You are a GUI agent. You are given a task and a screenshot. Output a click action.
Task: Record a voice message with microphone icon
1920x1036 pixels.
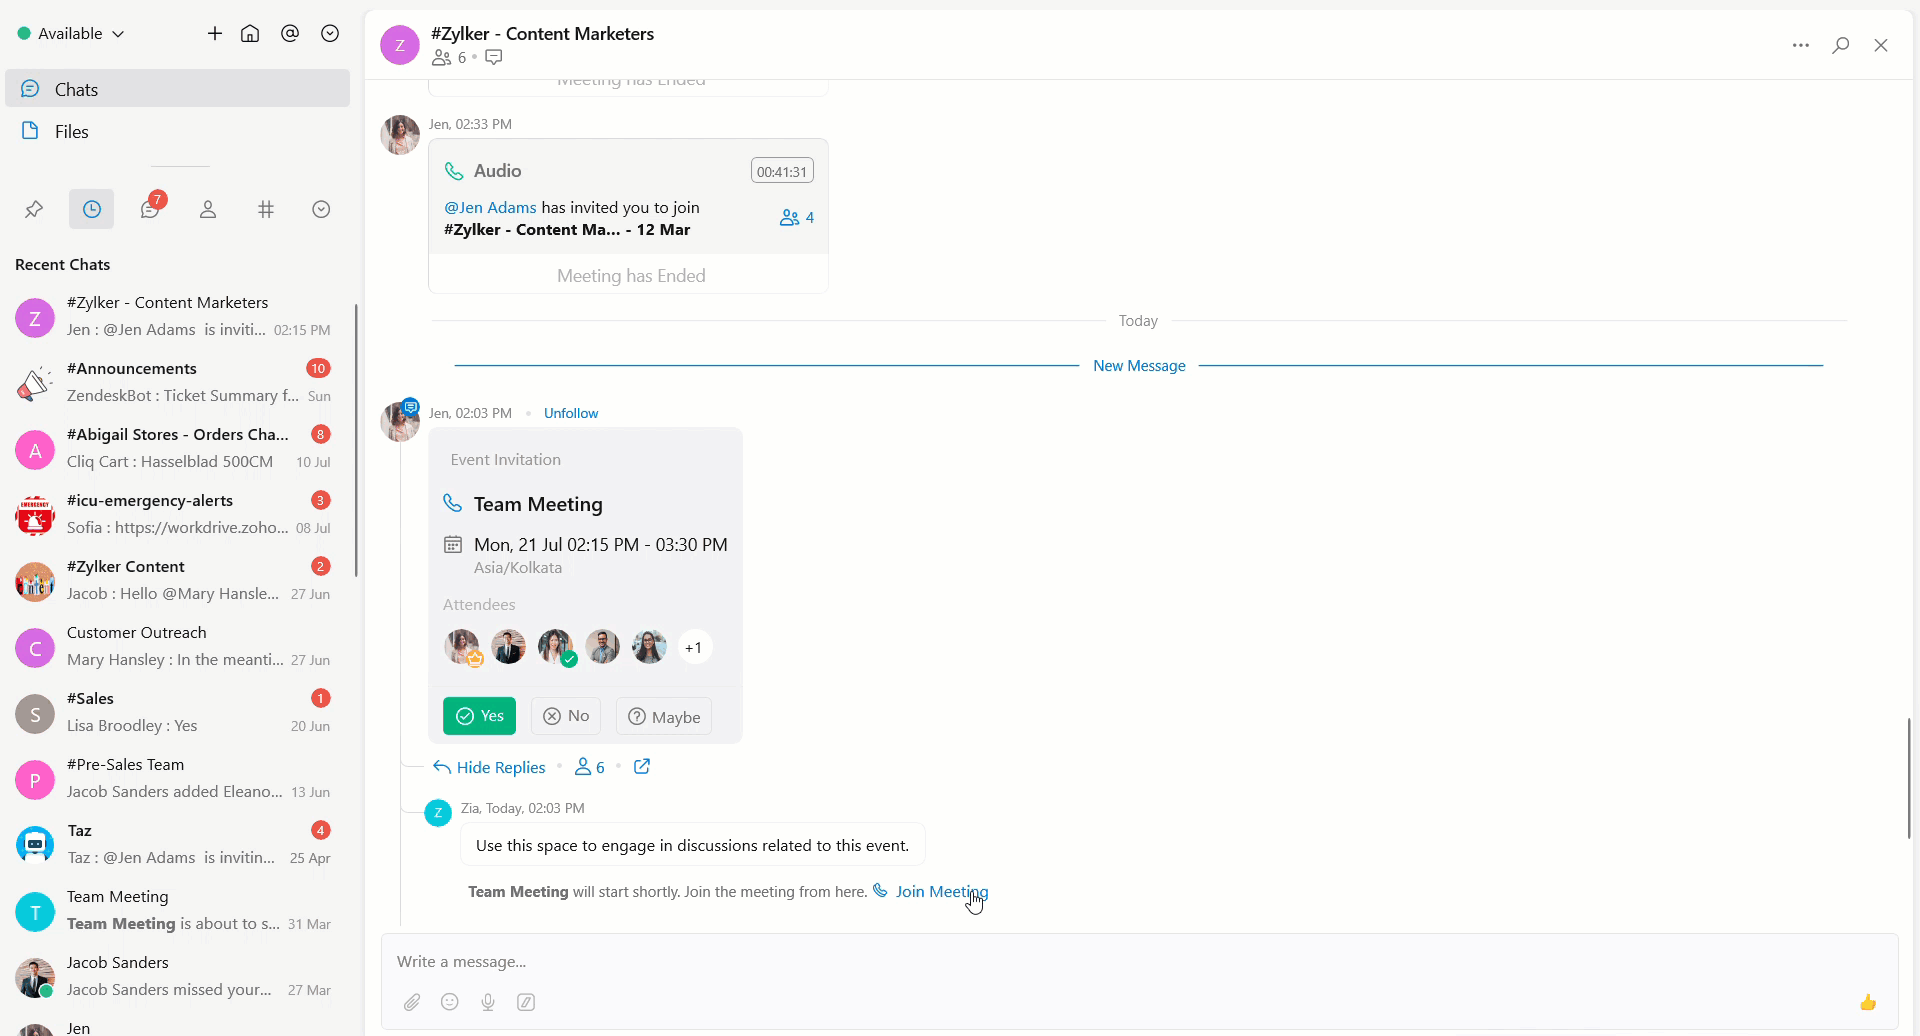(x=488, y=1002)
